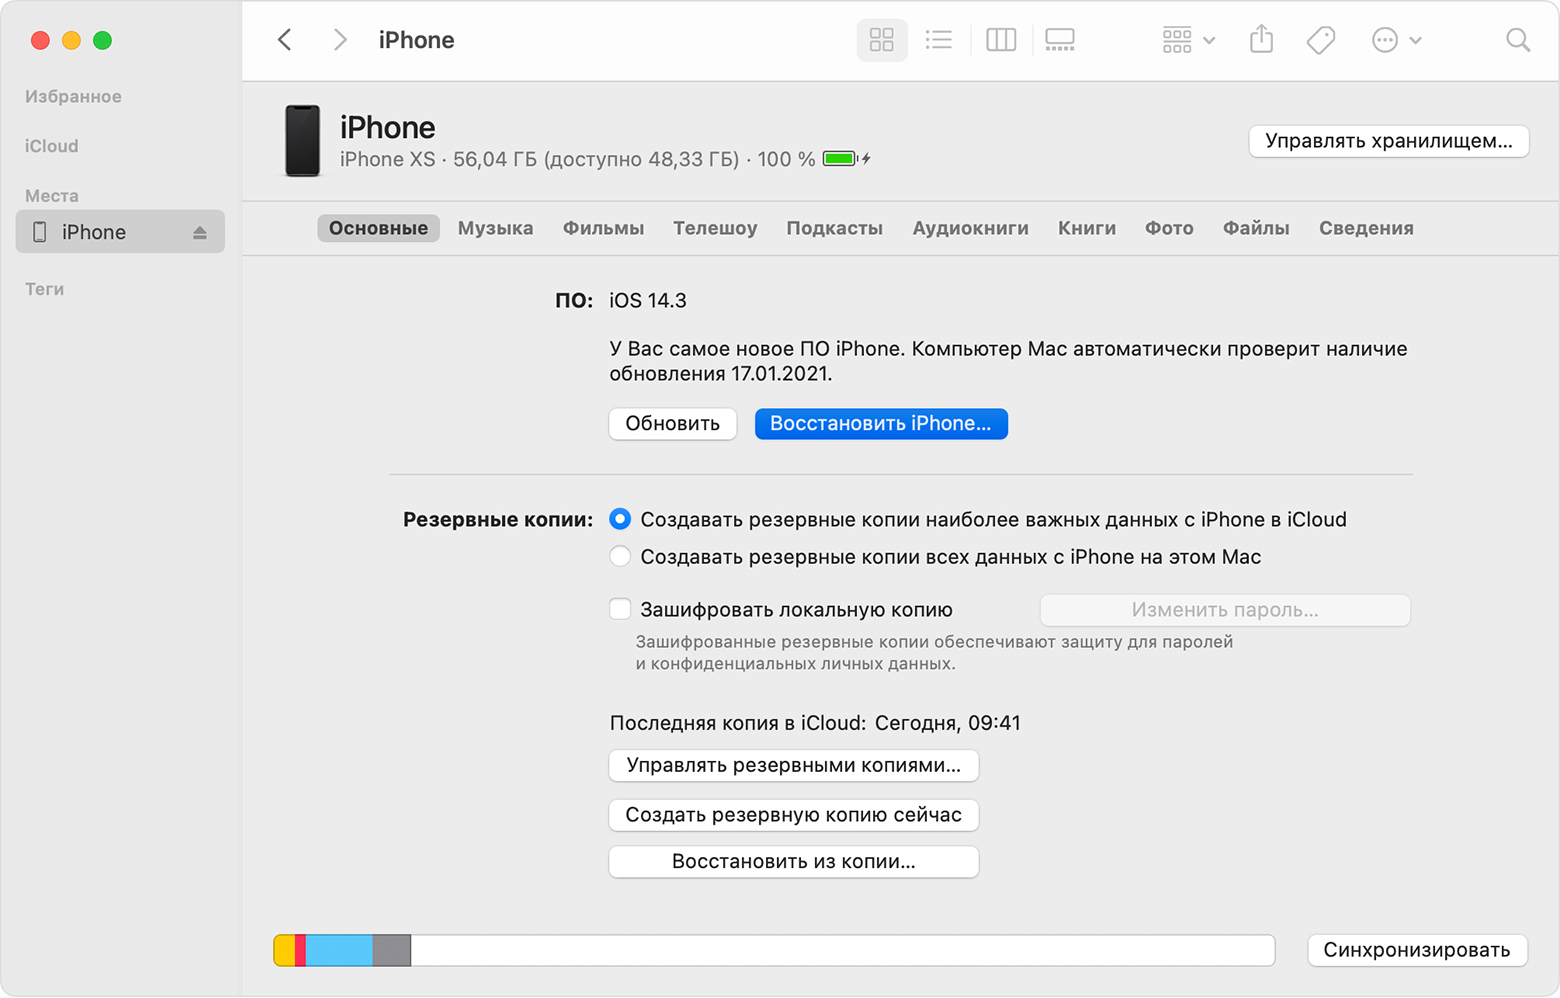Click Восстановить из копии button
Image resolution: width=1560 pixels, height=998 pixels.
pyautogui.click(x=794, y=862)
